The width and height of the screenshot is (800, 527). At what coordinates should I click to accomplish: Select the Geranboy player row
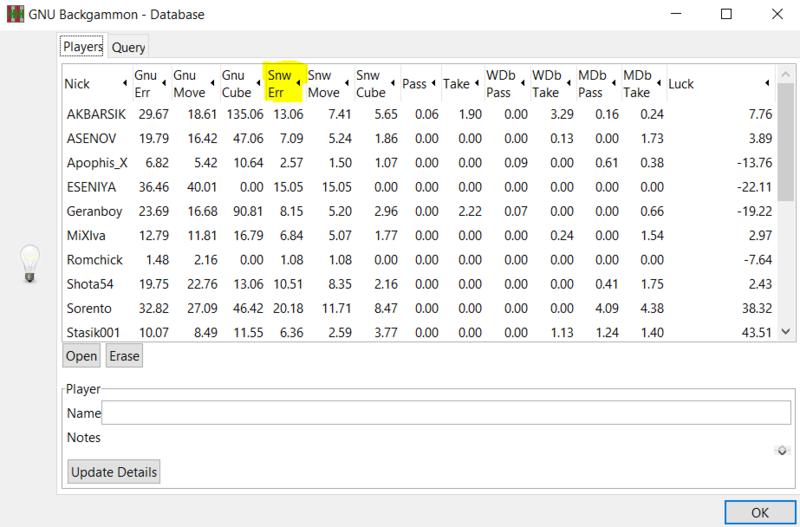click(x=418, y=211)
